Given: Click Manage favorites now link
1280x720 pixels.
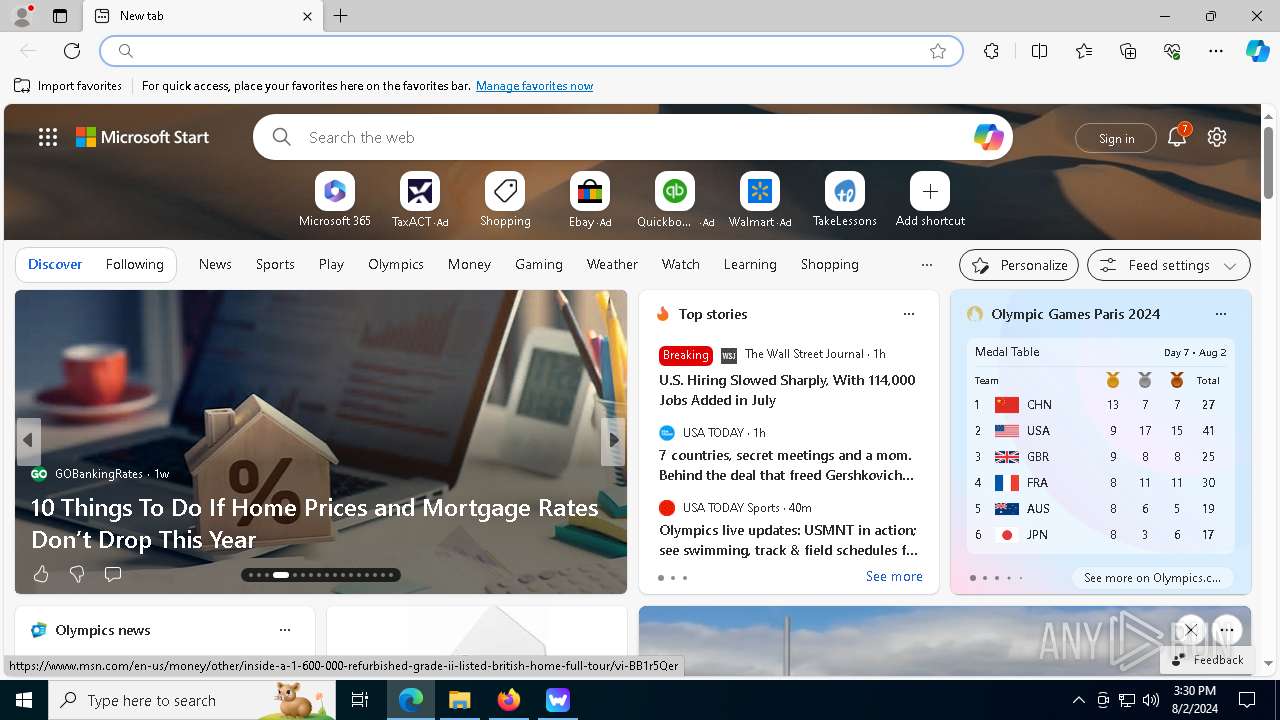Looking at the screenshot, I should pos(534,86).
